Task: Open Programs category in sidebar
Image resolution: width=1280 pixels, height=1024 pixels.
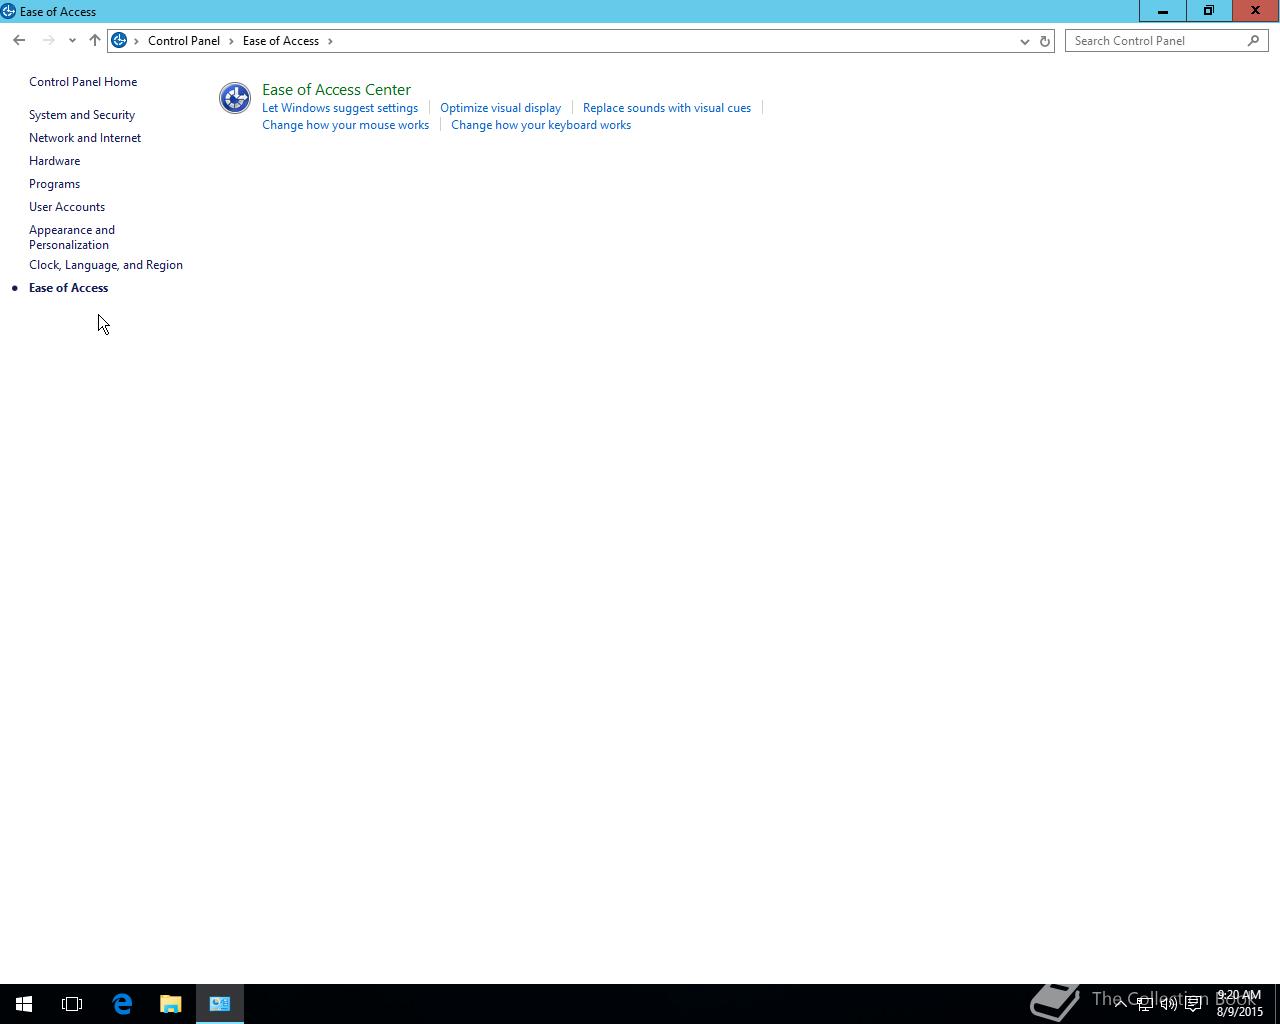Action: pyautogui.click(x=54, y=184)
